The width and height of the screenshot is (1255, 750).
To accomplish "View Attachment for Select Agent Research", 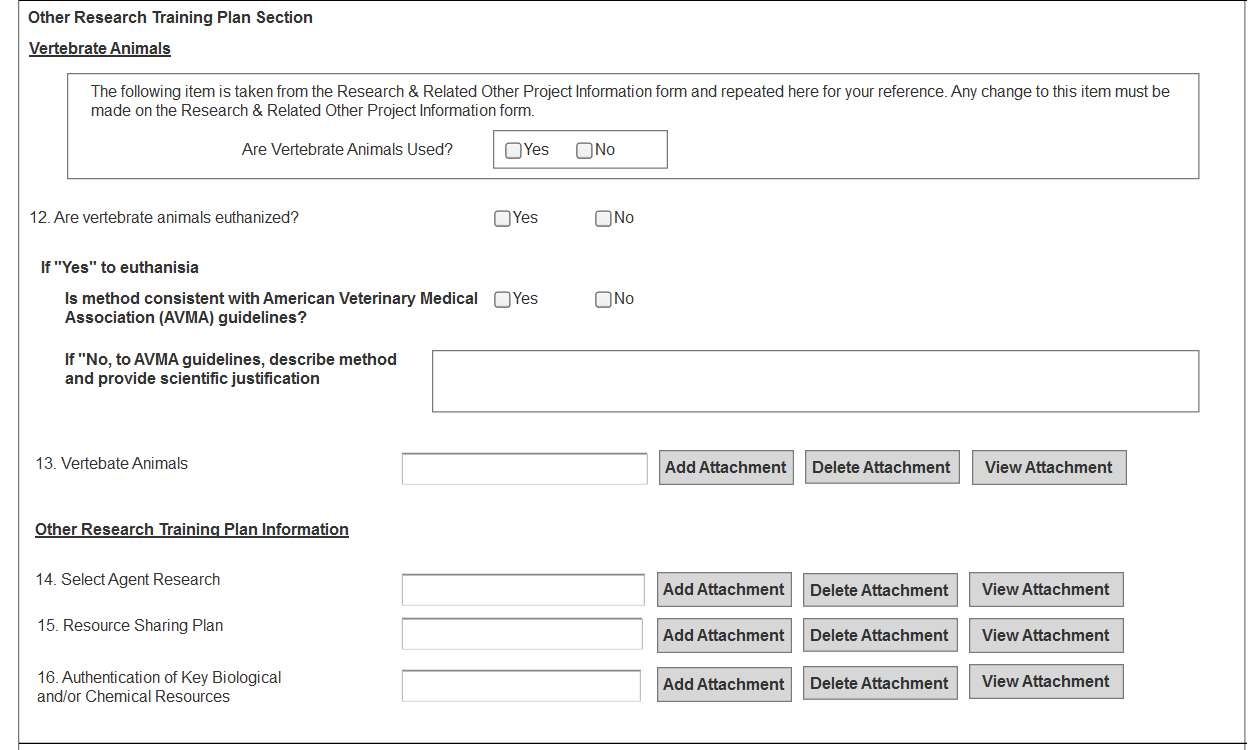I will click(x=1045, y=590).
